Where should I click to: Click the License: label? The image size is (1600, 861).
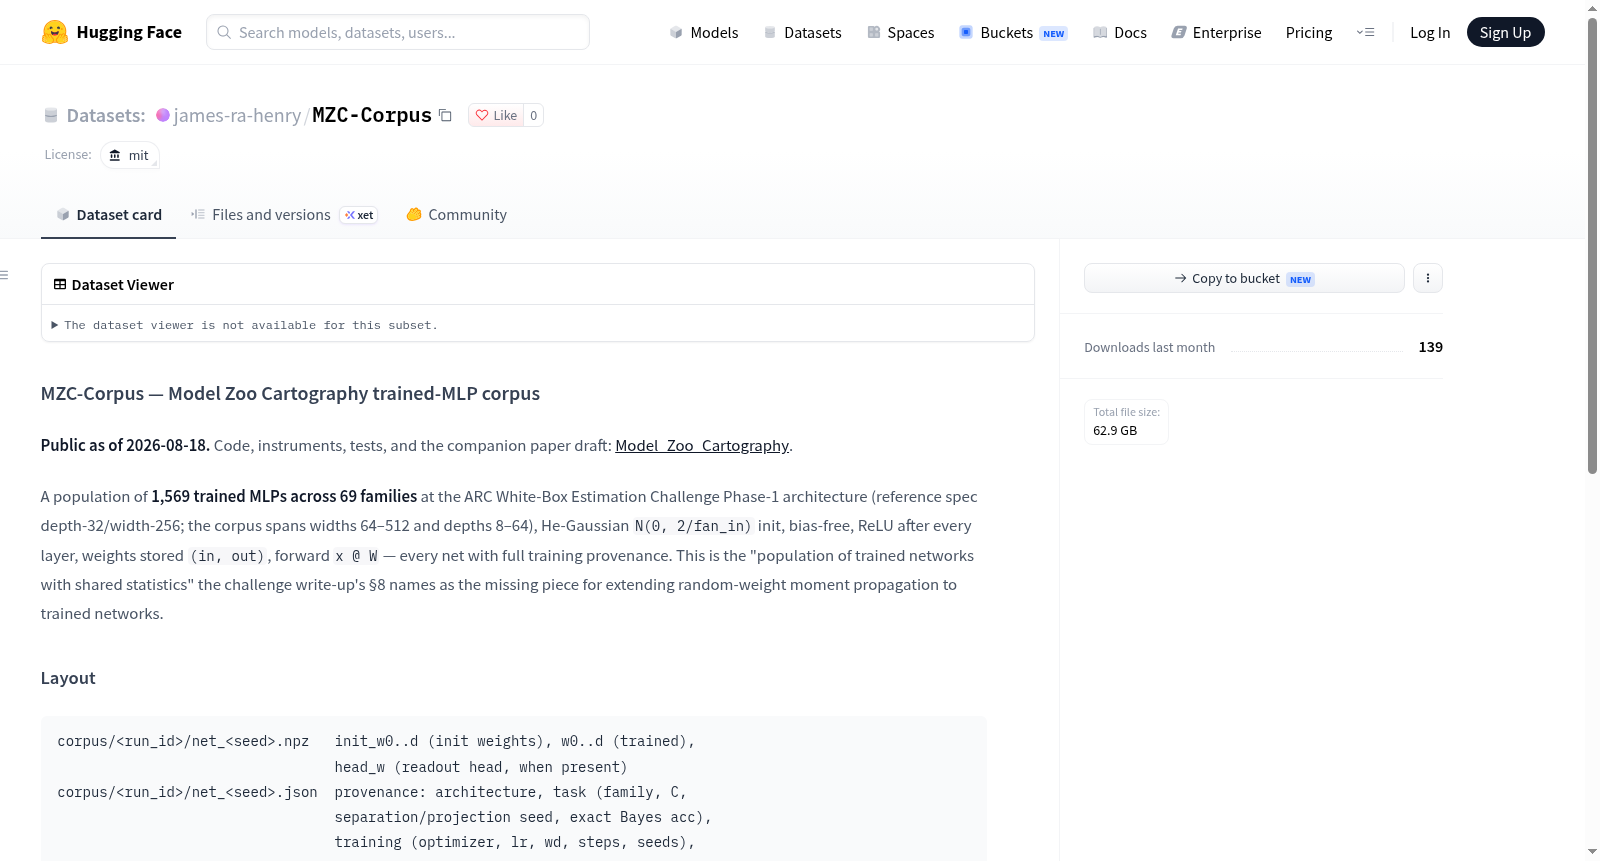click(x=68, y=155)
